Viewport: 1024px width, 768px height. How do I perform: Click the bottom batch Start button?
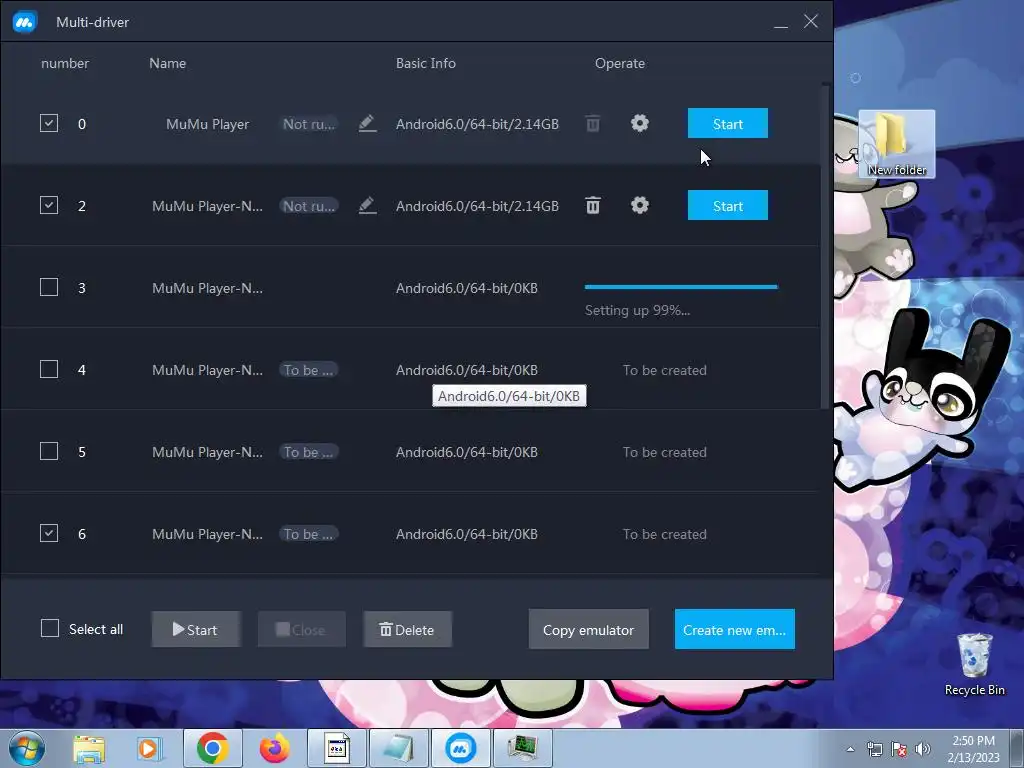click(x=196, y=630)
